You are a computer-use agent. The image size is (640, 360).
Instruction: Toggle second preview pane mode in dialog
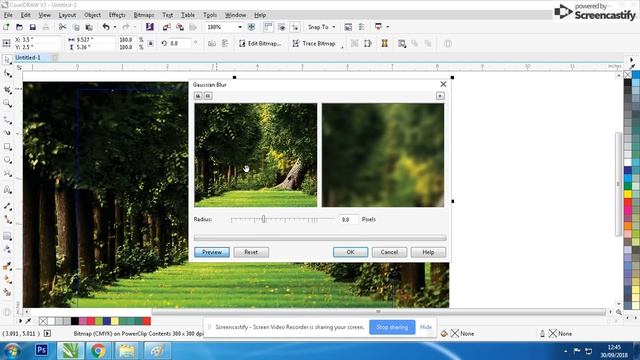point(208,96)
